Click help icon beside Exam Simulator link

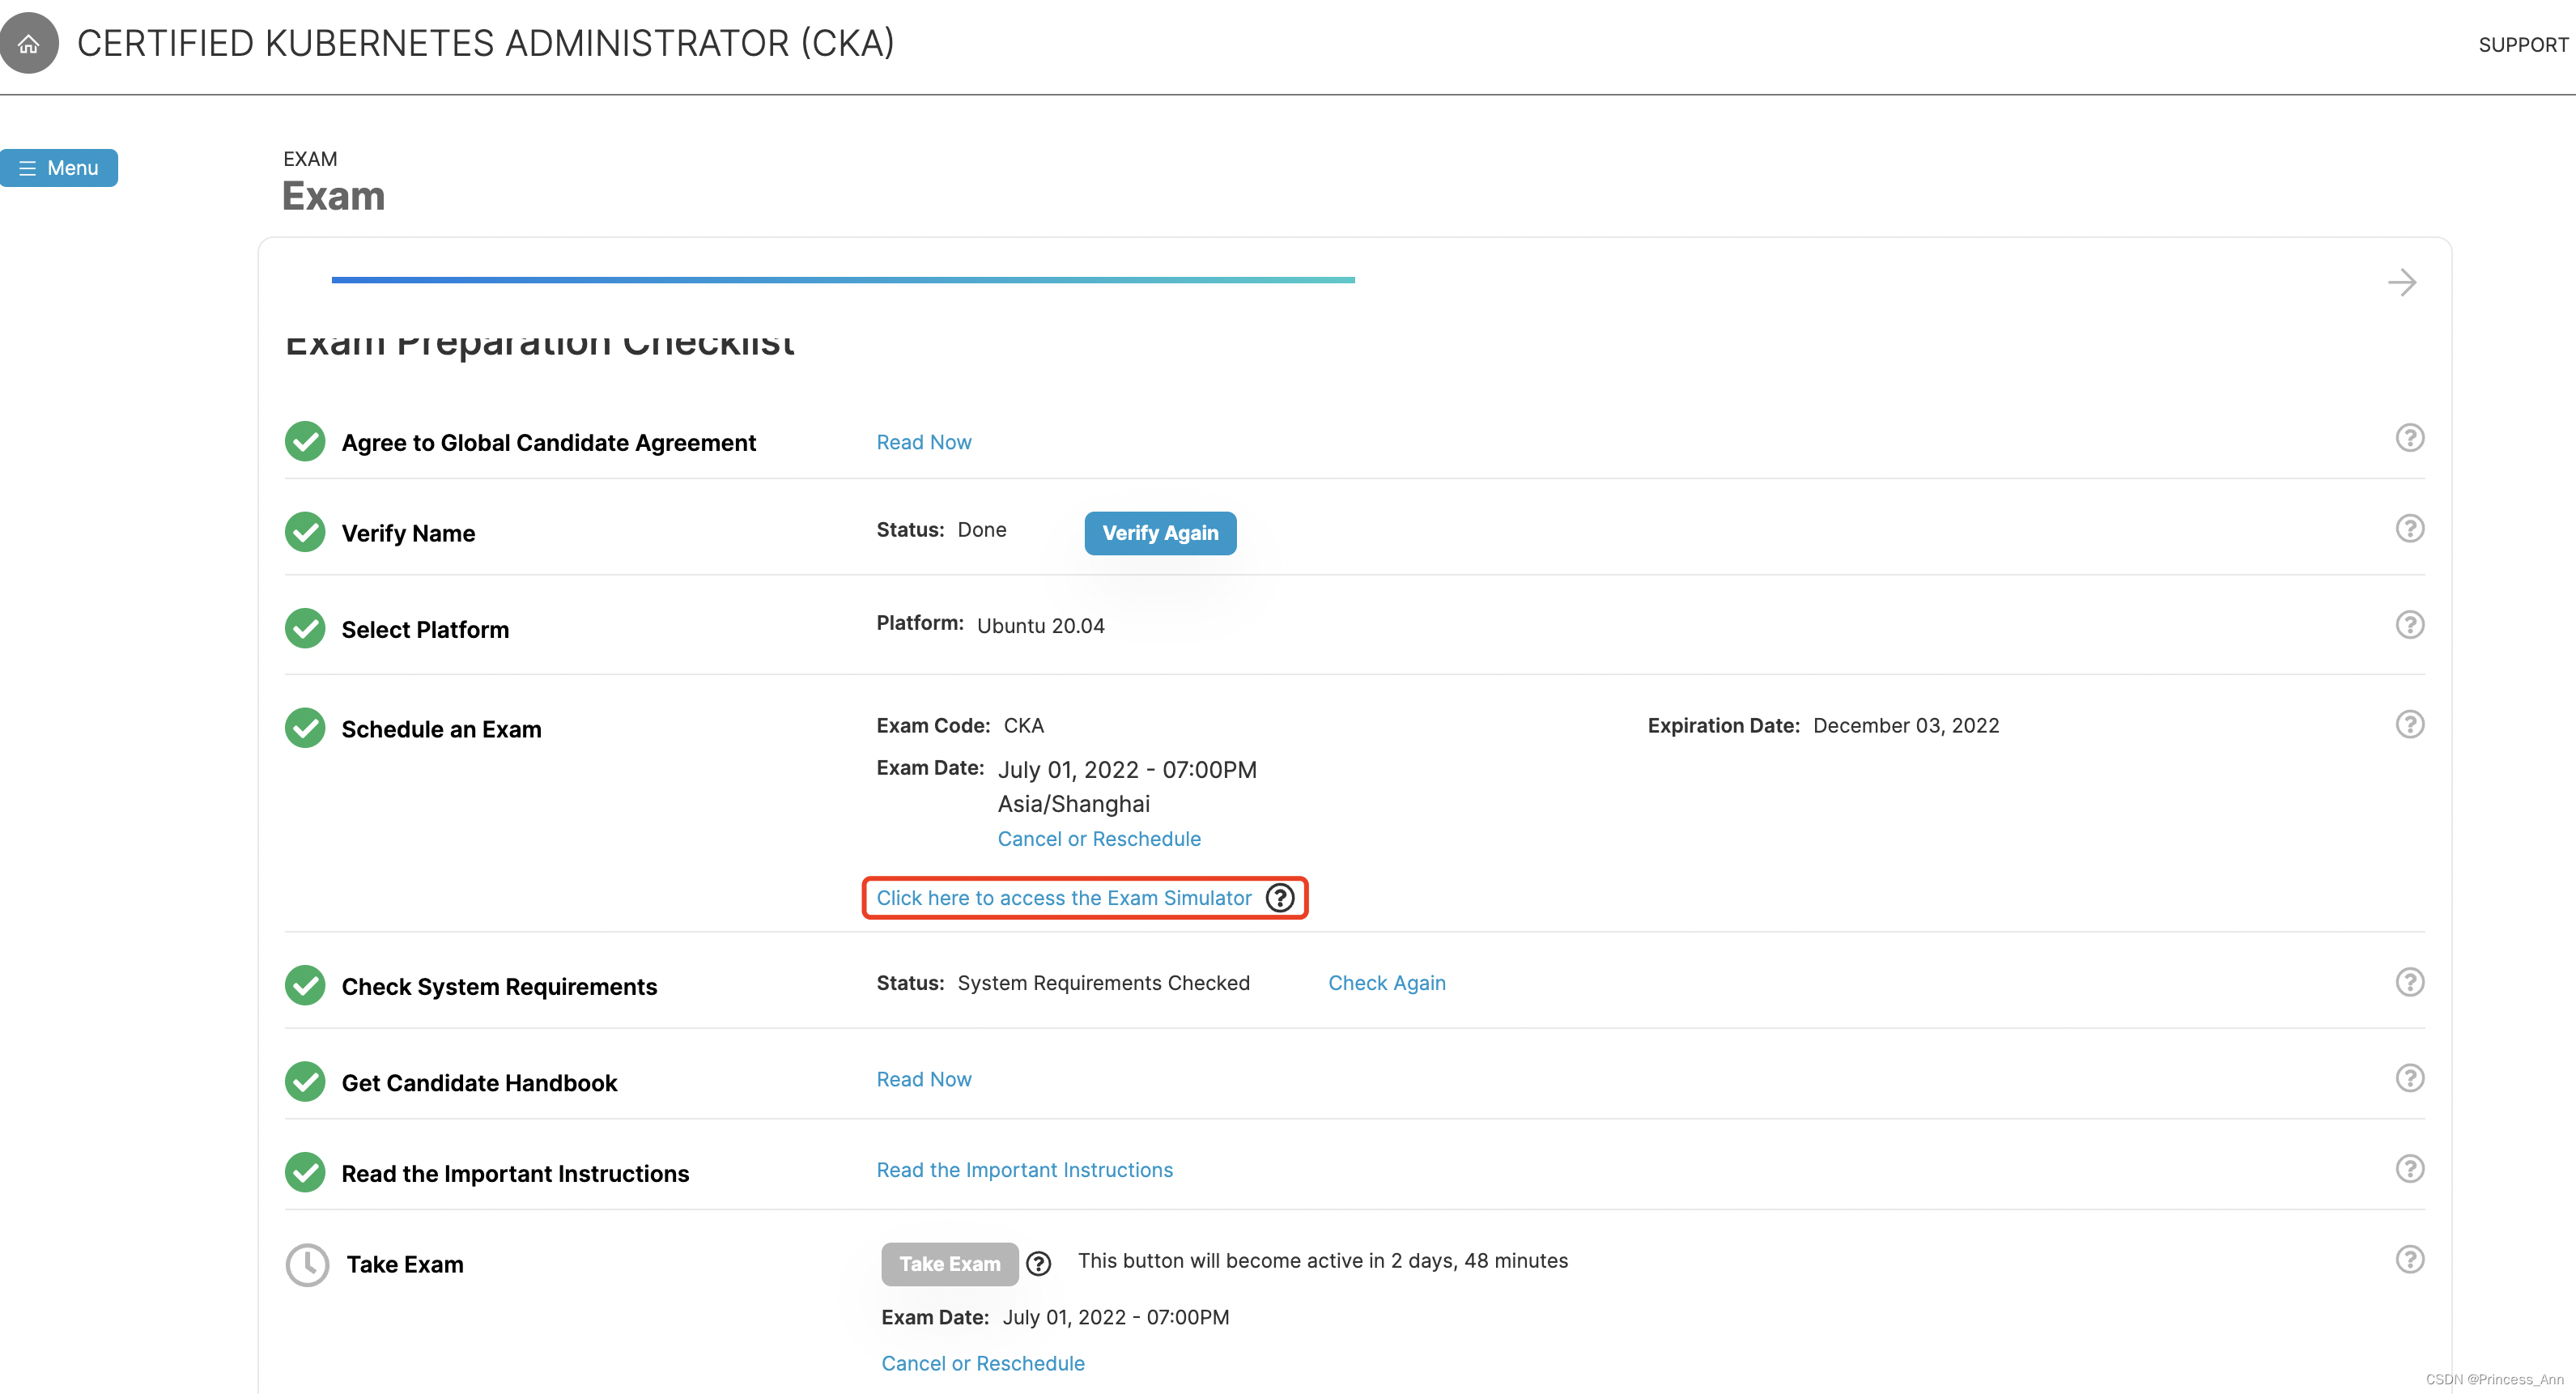coord(1280,898)
